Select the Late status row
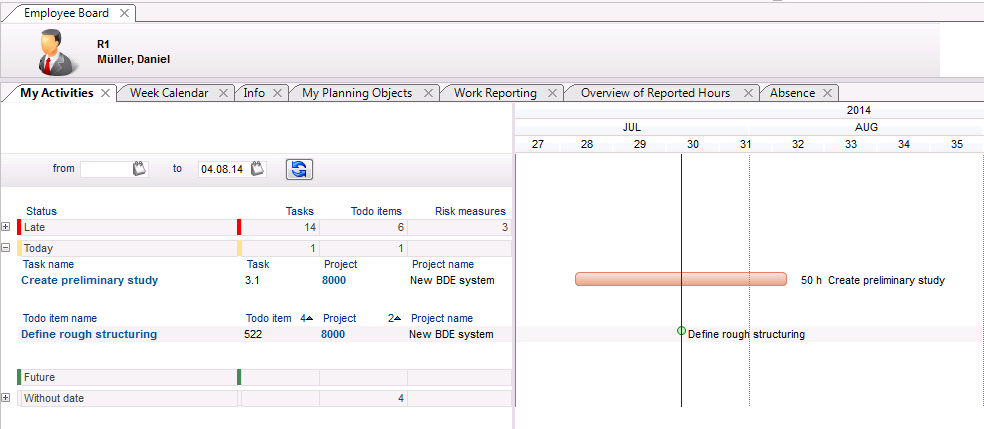 coord(264,227)
